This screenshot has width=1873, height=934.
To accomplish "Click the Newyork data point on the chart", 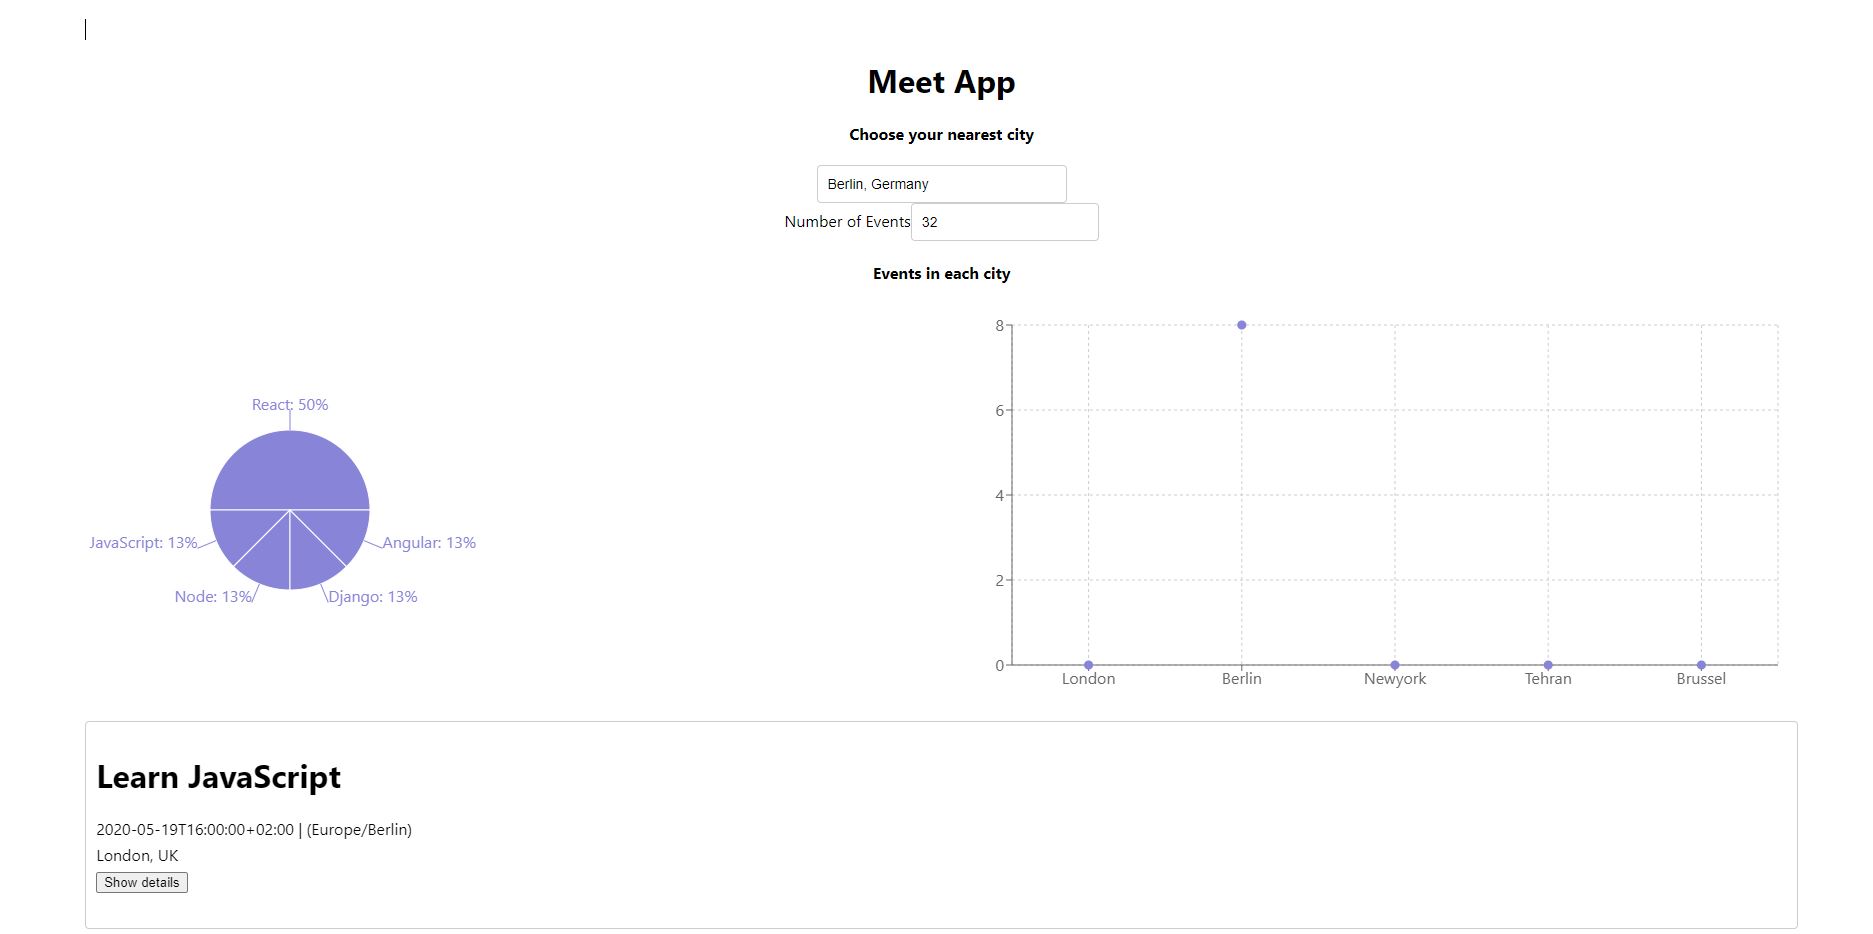I will point(1394,664).
